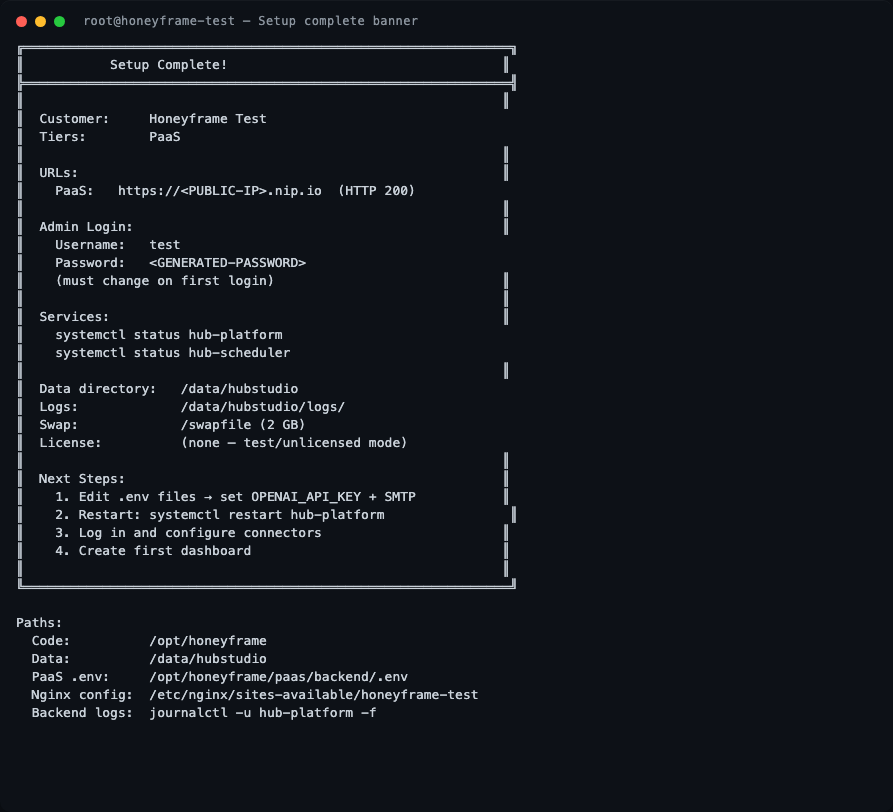The width and height of the screenshot is (893, 812).
Task: Click the yellow minimize window button
Action: pos(40,21)
